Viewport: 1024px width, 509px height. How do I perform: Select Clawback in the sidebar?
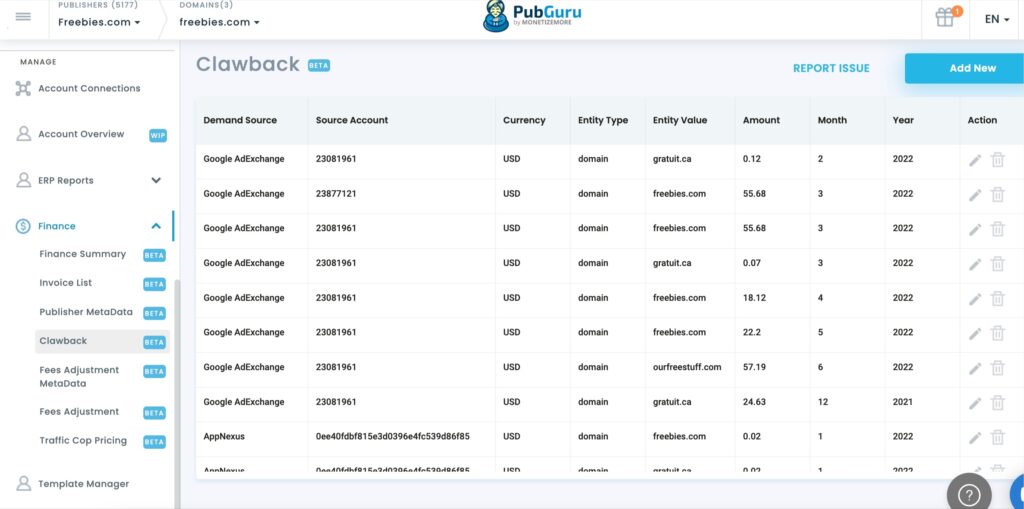click(102, 341)
